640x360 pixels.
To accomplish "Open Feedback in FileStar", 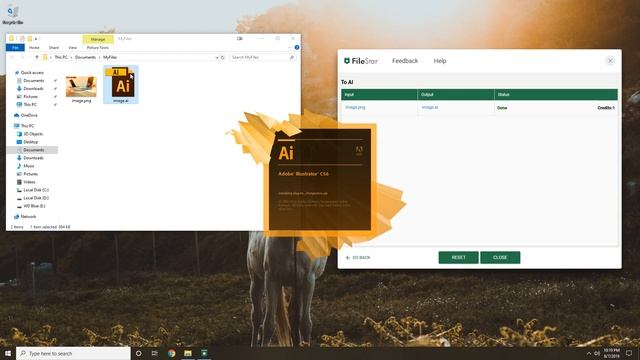I will (x=405, y=61).
